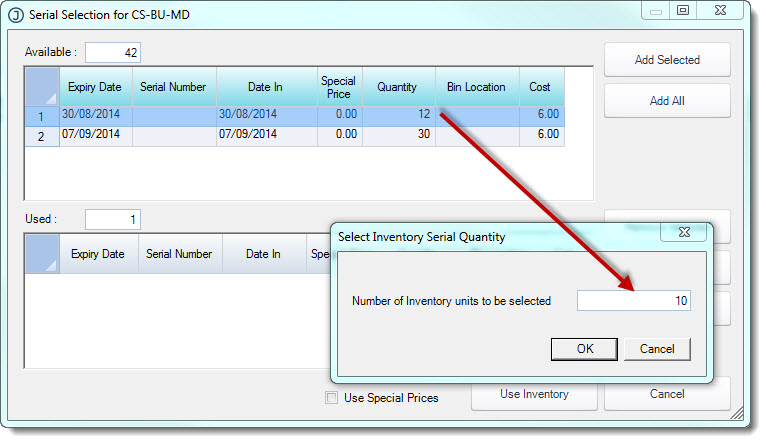This screenshot has height=443, width=766.
Task: Sort Available grid by Quantity header
Action: point(399,87)
